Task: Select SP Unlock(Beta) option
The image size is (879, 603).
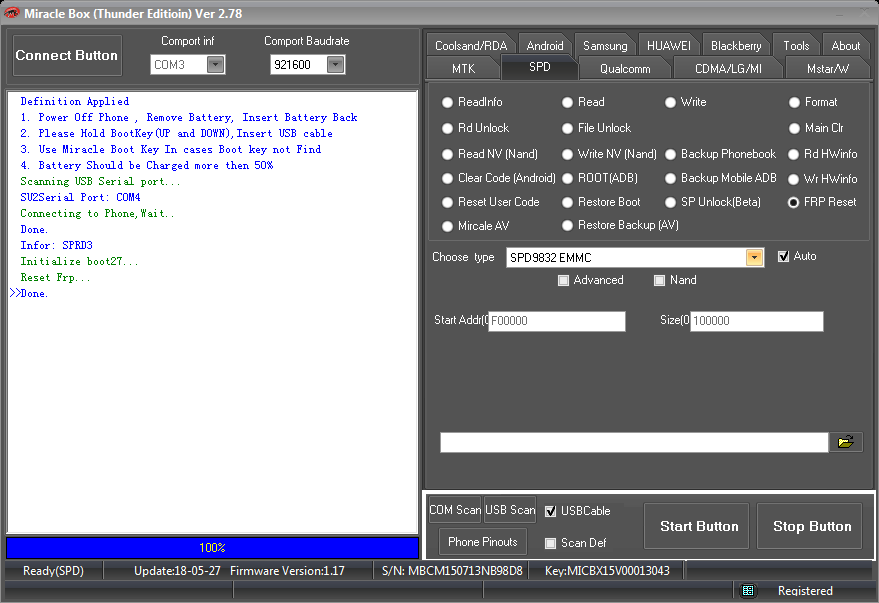Action: coord(670,202)
